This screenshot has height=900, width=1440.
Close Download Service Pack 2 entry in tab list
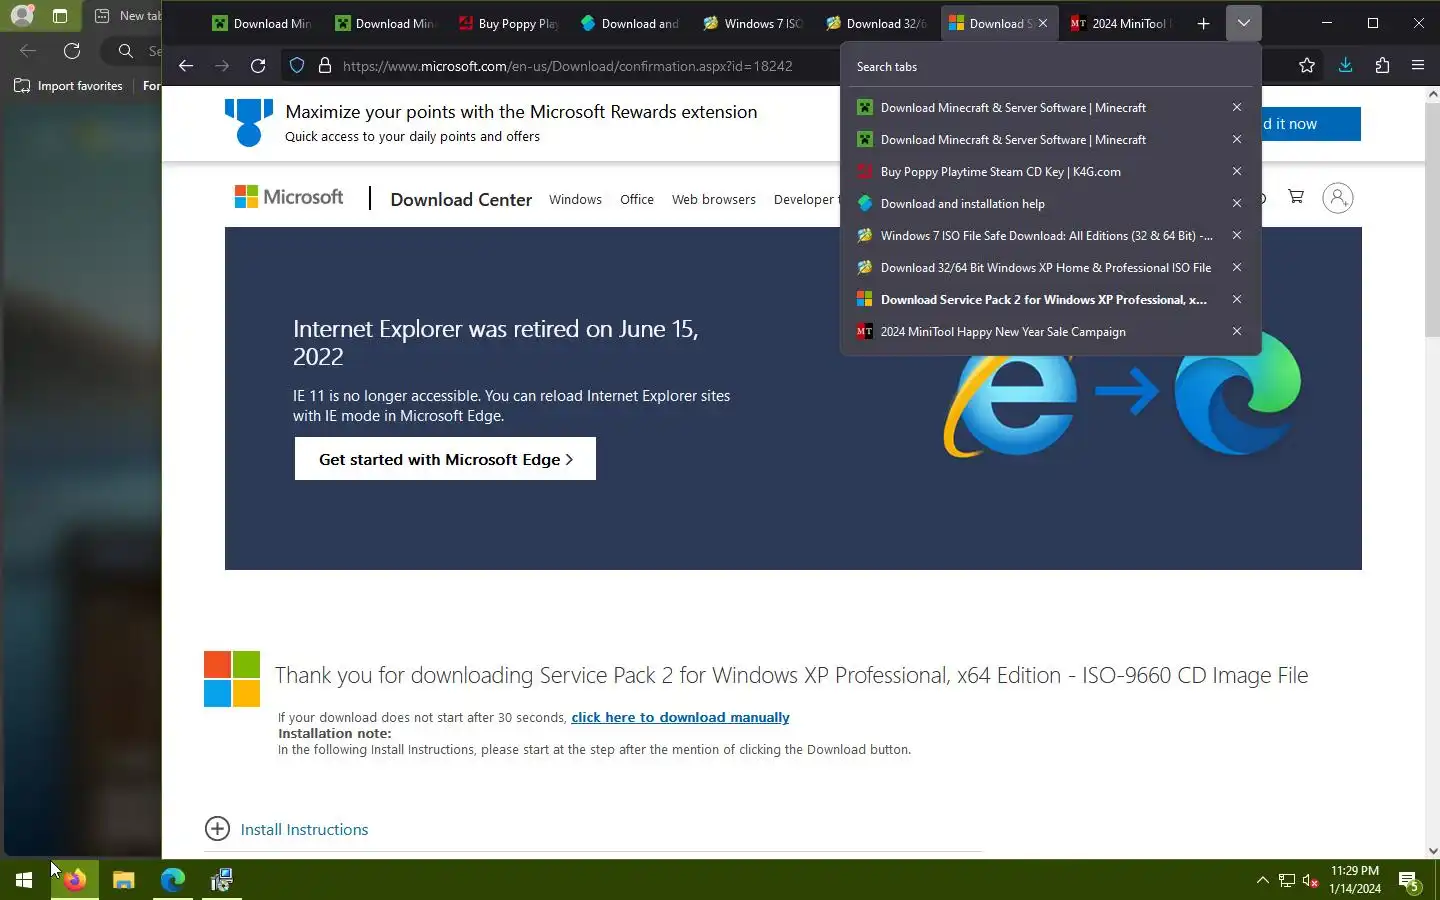pyautogui.click(x=1237, y=300)
